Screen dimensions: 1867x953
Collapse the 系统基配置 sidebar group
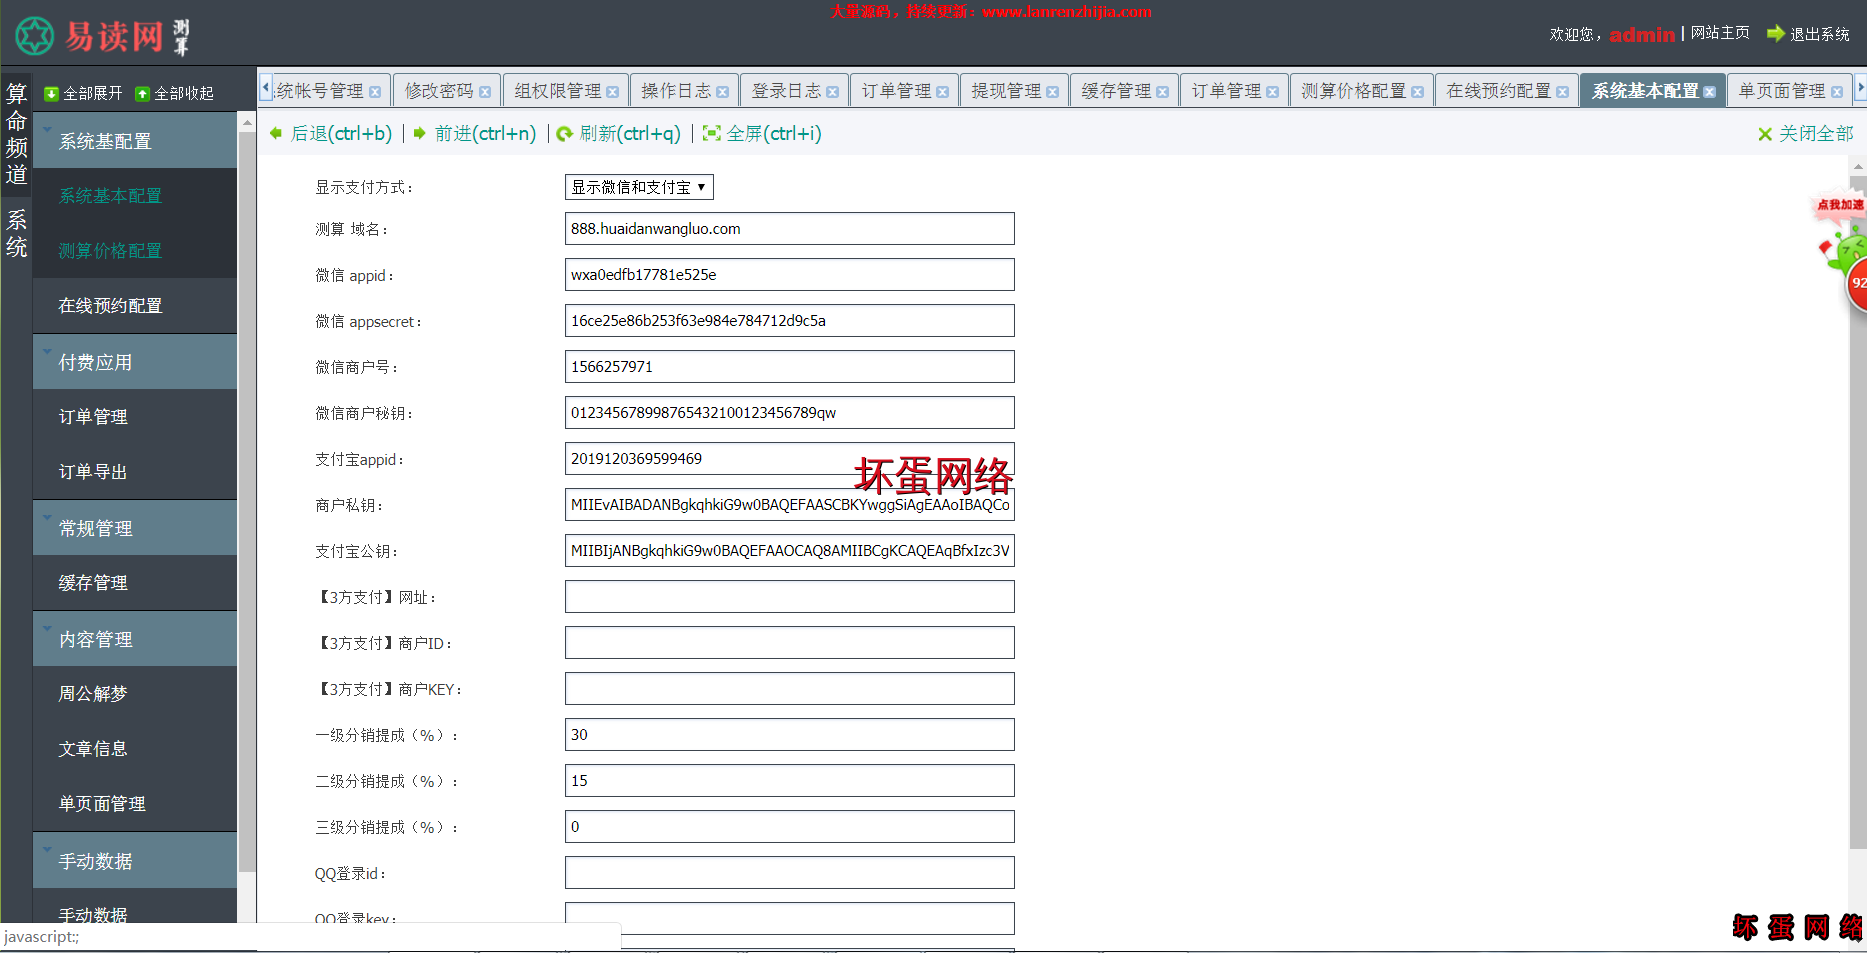[x=135, y=141]
